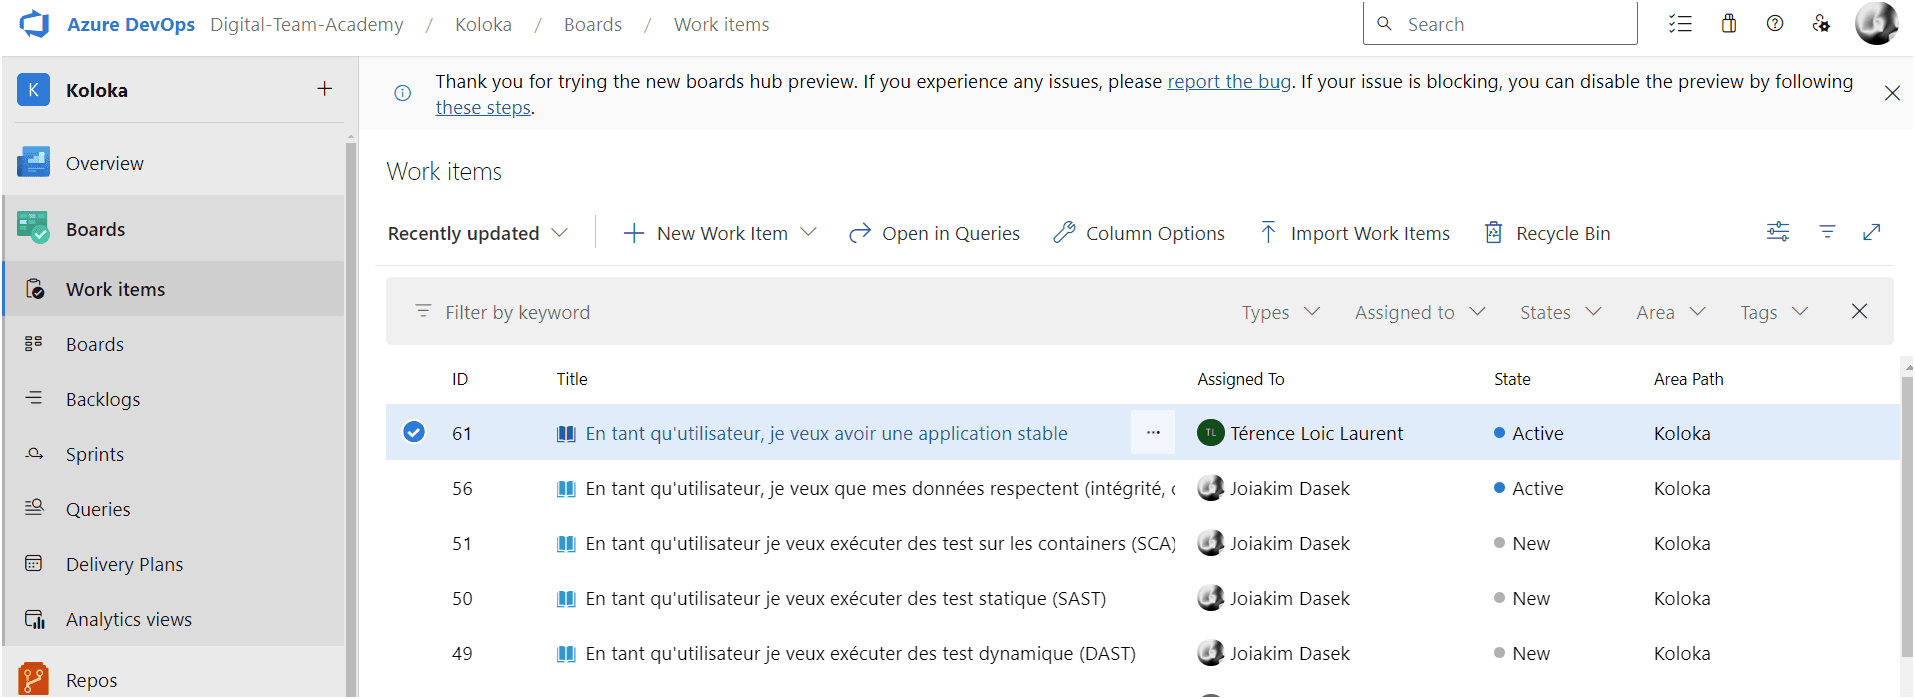Click Joiakim Dasek avatar in row 56

1210,488
